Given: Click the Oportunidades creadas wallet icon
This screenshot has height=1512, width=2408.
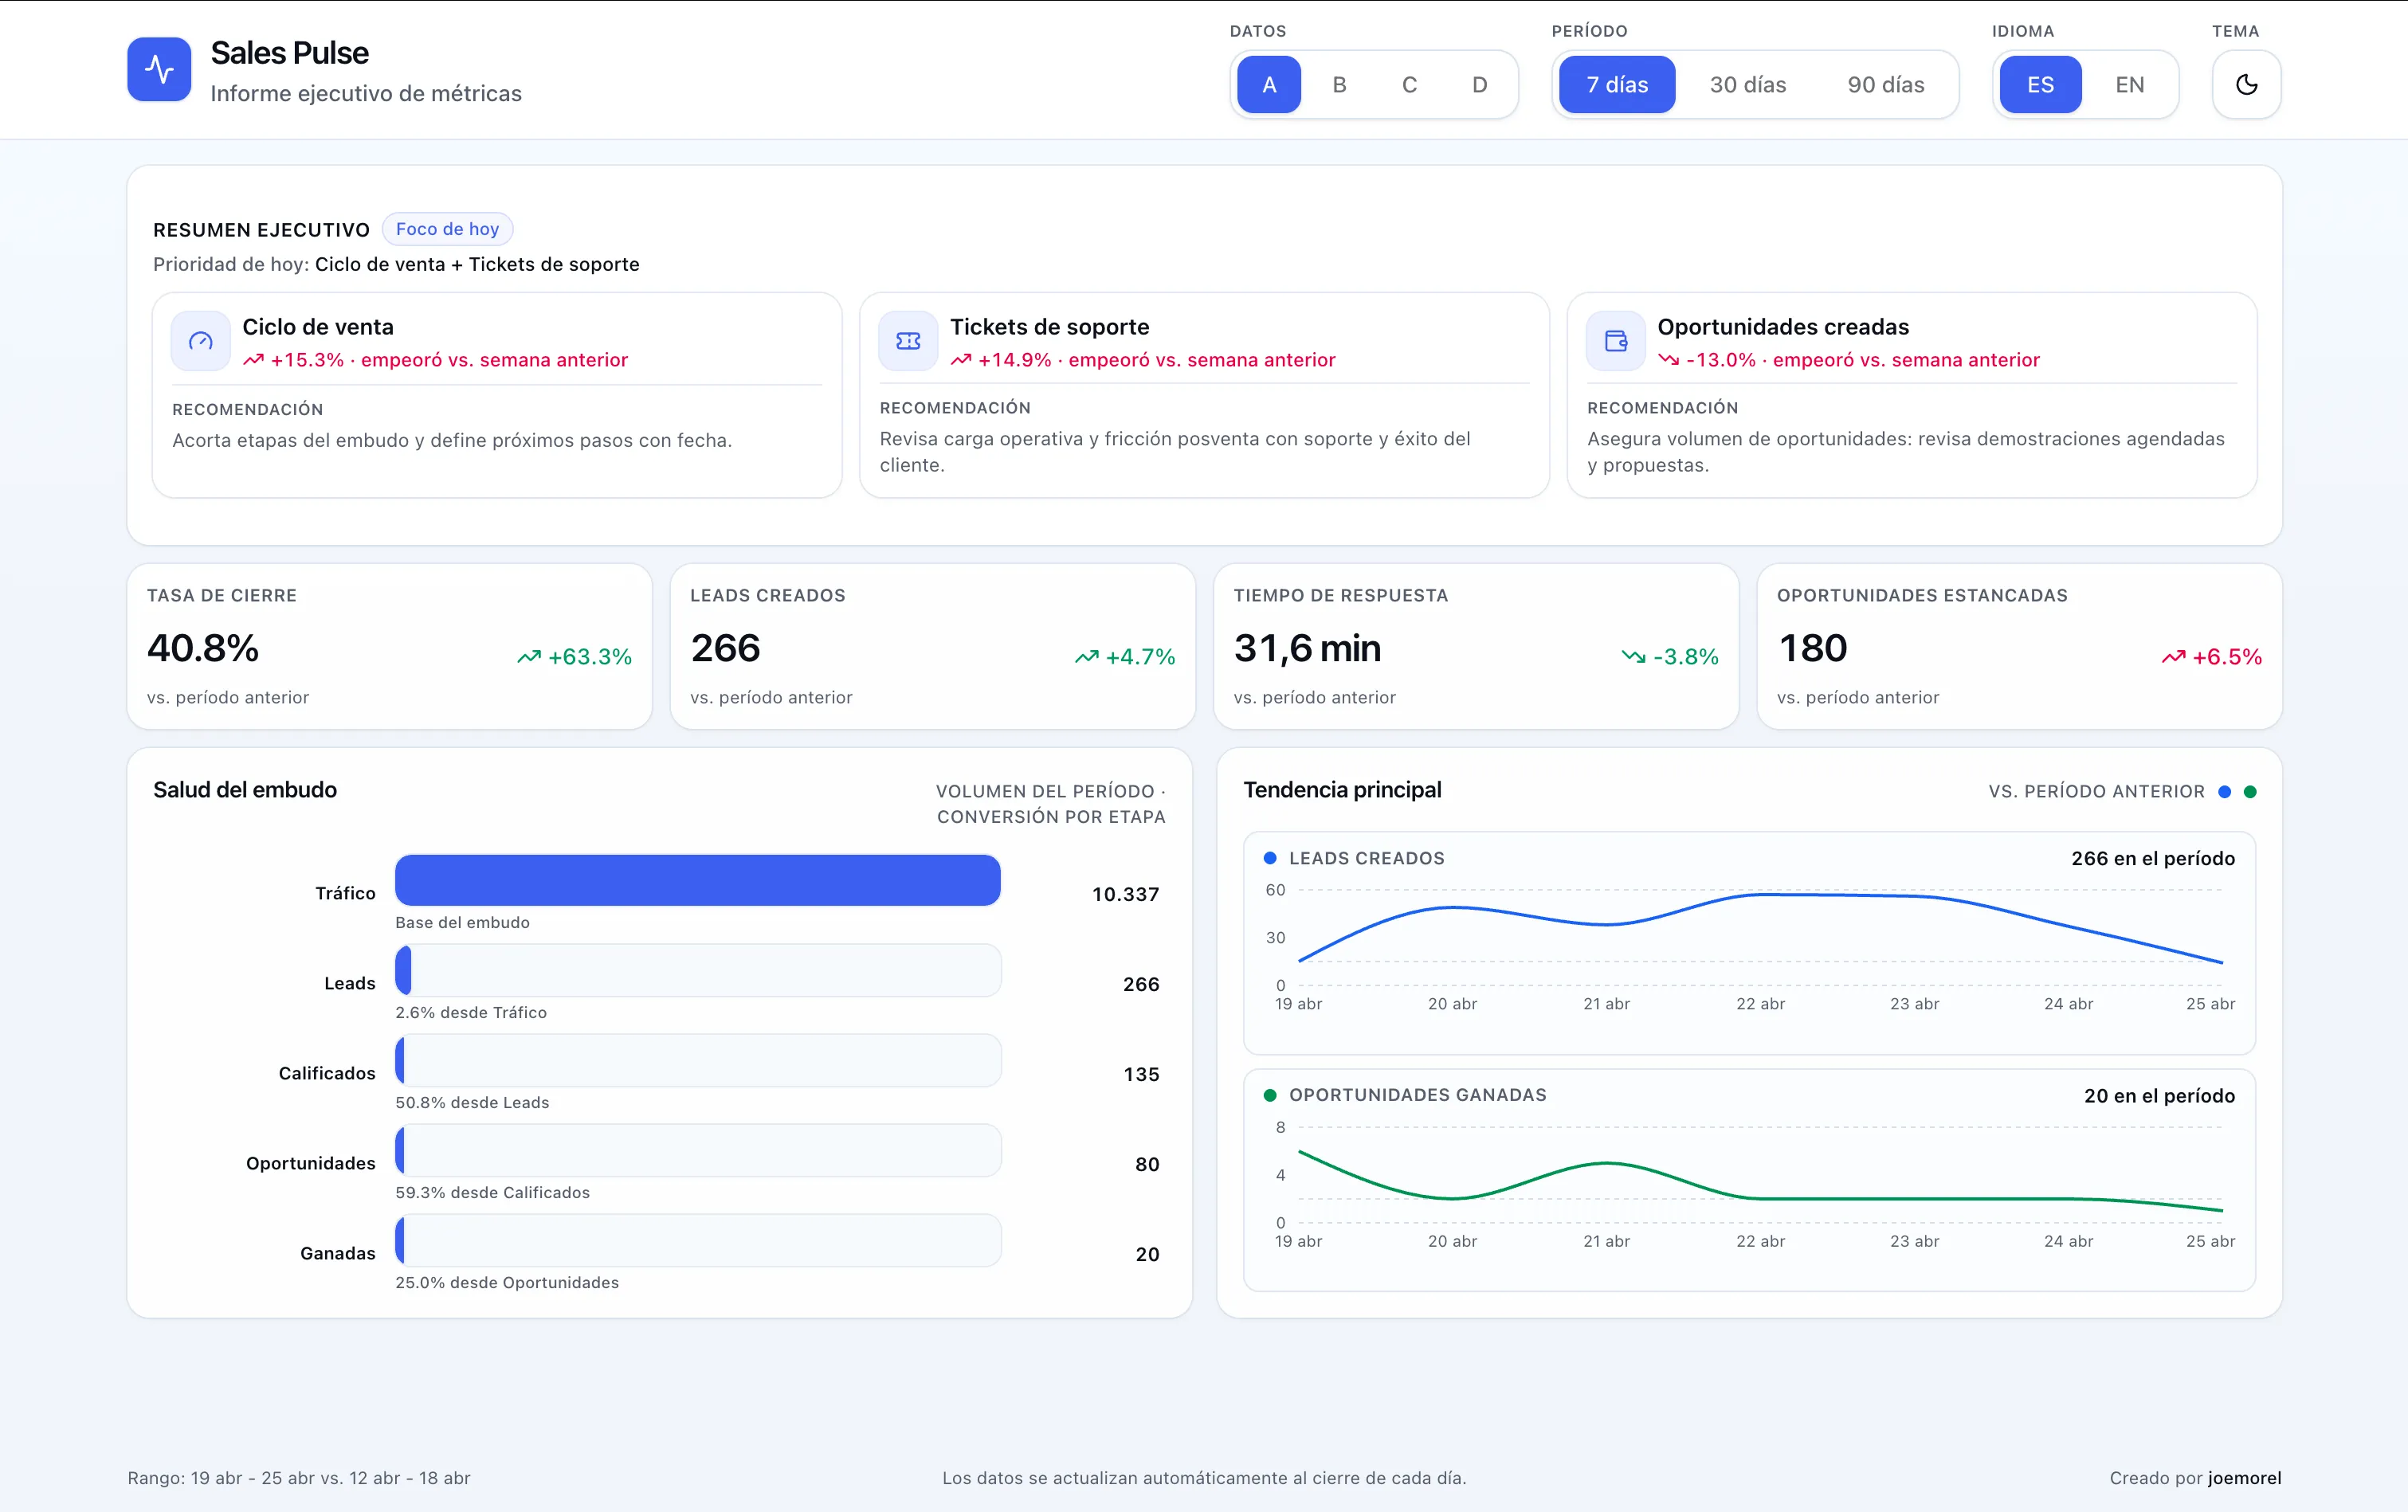Looking at the screenshot, I should 1616,341.
